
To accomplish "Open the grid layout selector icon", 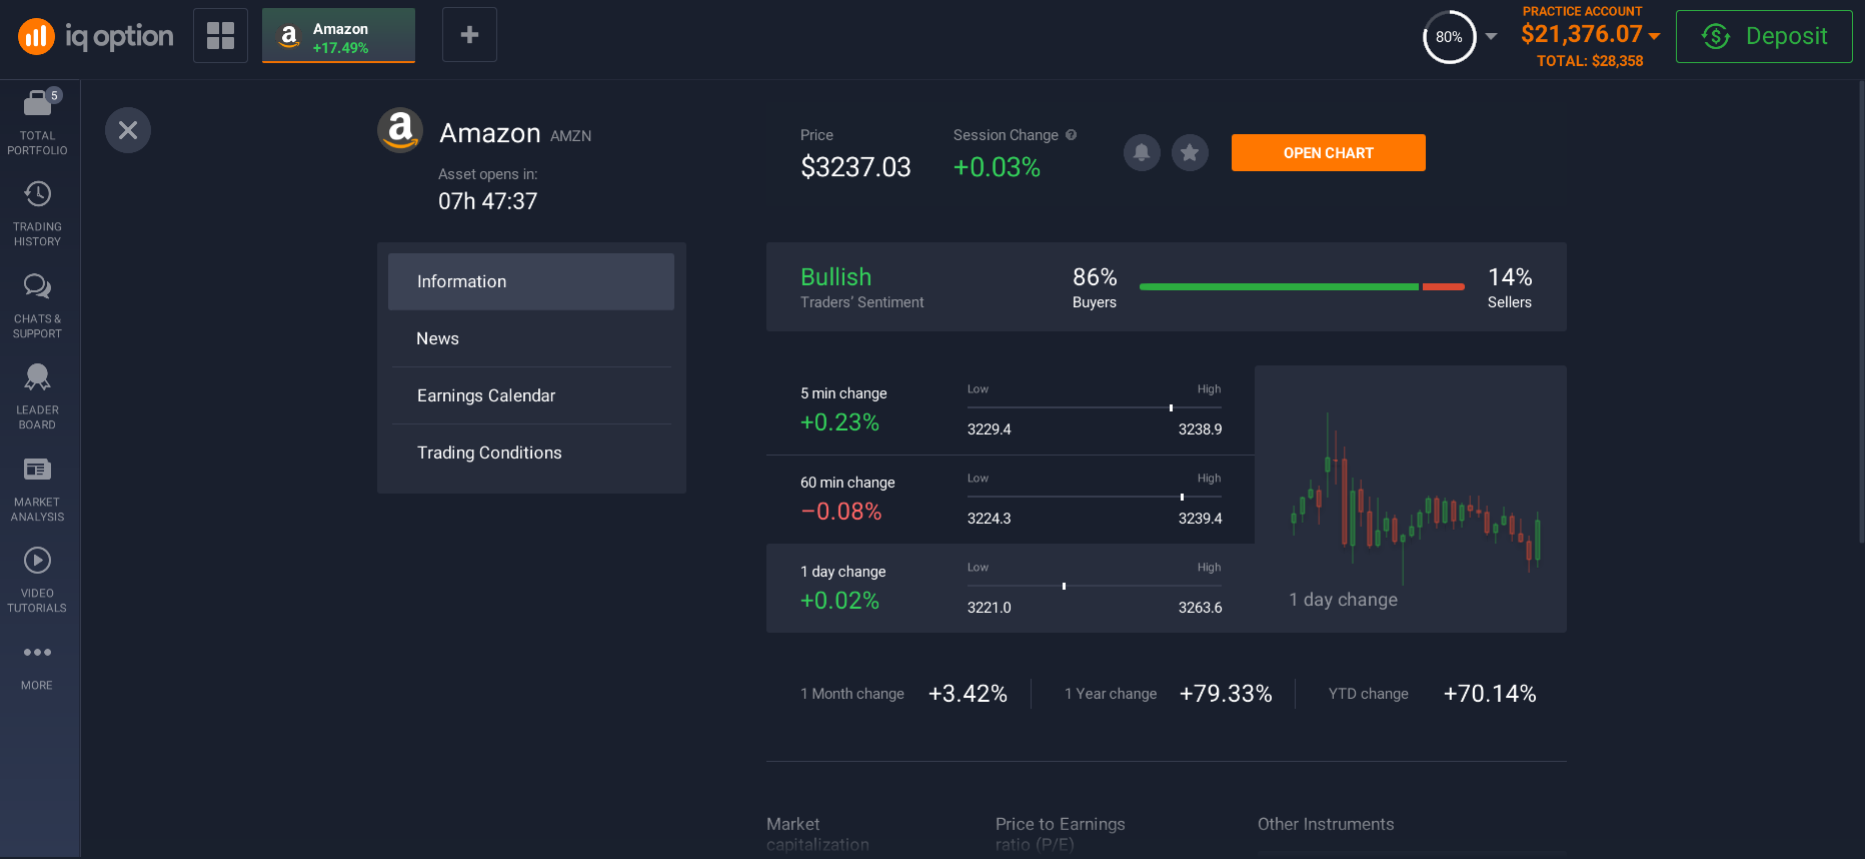I will point(220,36).
